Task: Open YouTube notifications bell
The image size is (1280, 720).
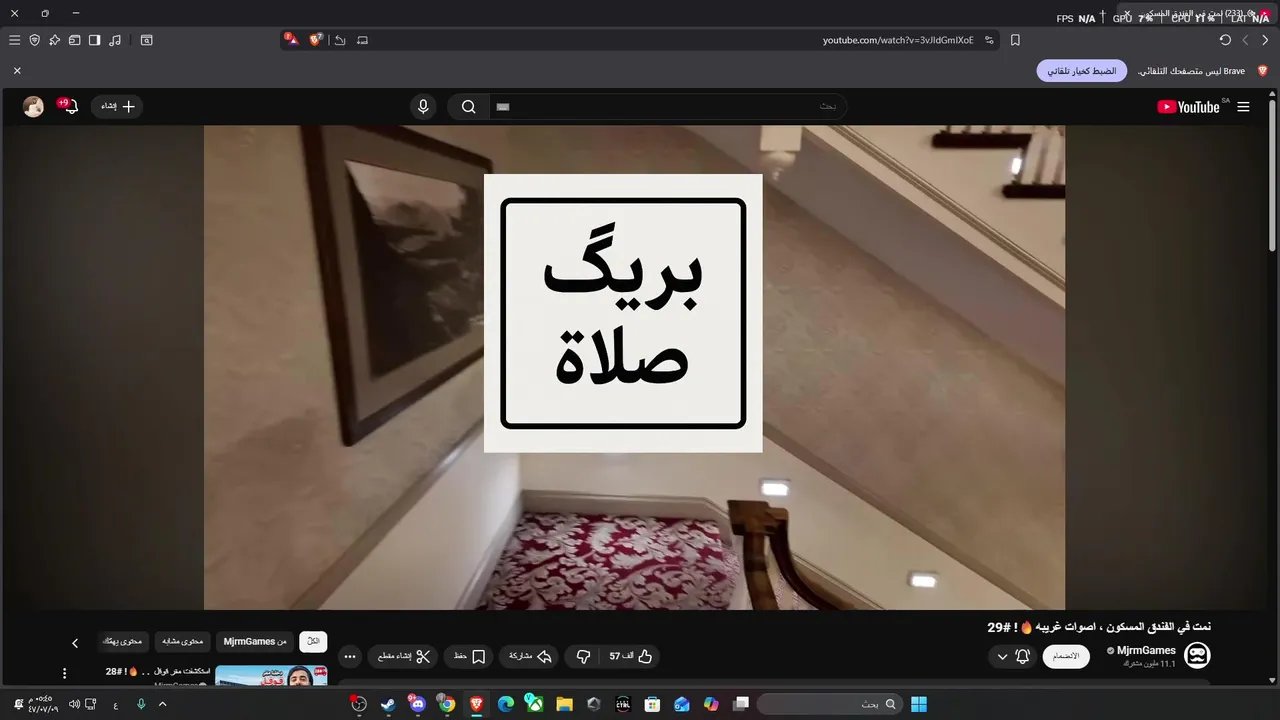Action: [70, 106]
